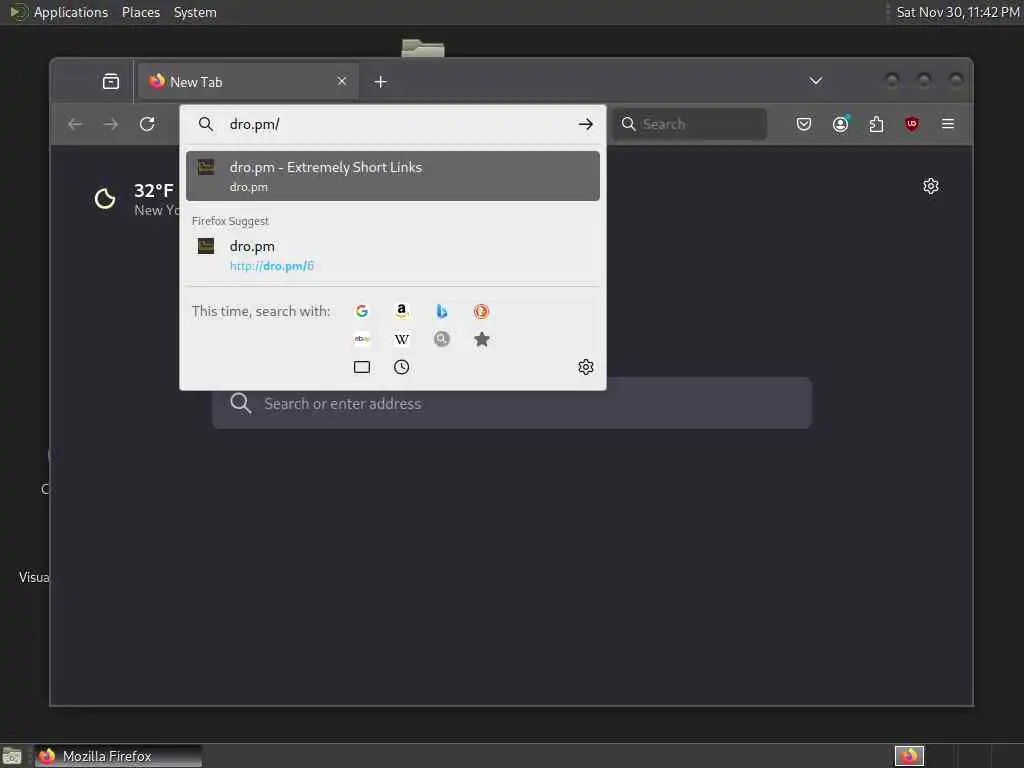Image resolution: width=1024 pixels, height=768 pixels.
Task: Search this time with eBay
Action: tap(362, 339)
